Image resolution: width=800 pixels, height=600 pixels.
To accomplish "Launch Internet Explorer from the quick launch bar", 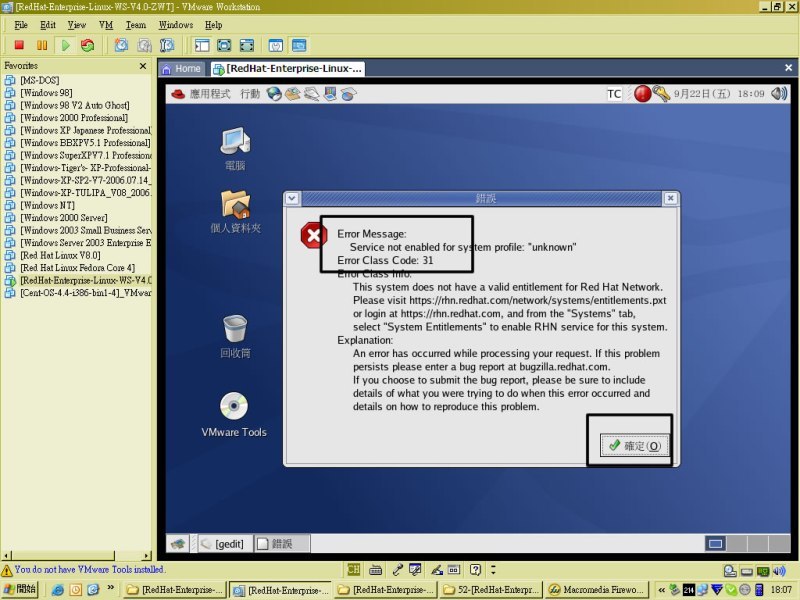I will coord(58,590).
